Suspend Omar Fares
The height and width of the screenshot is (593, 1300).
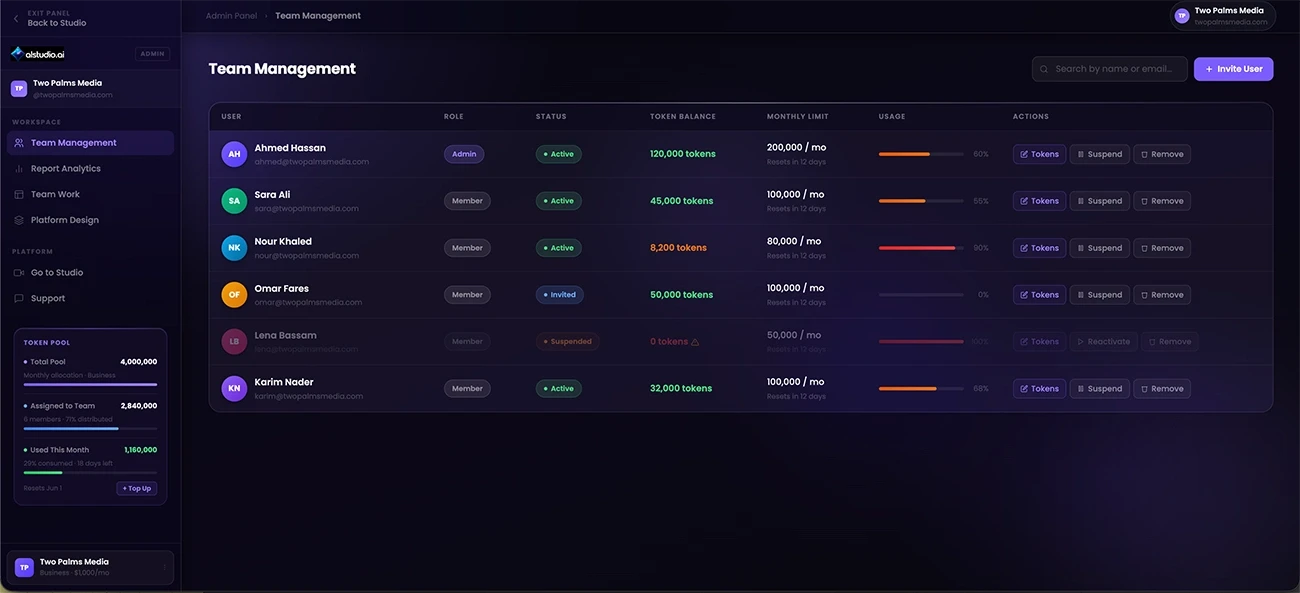pos(1100,295)
